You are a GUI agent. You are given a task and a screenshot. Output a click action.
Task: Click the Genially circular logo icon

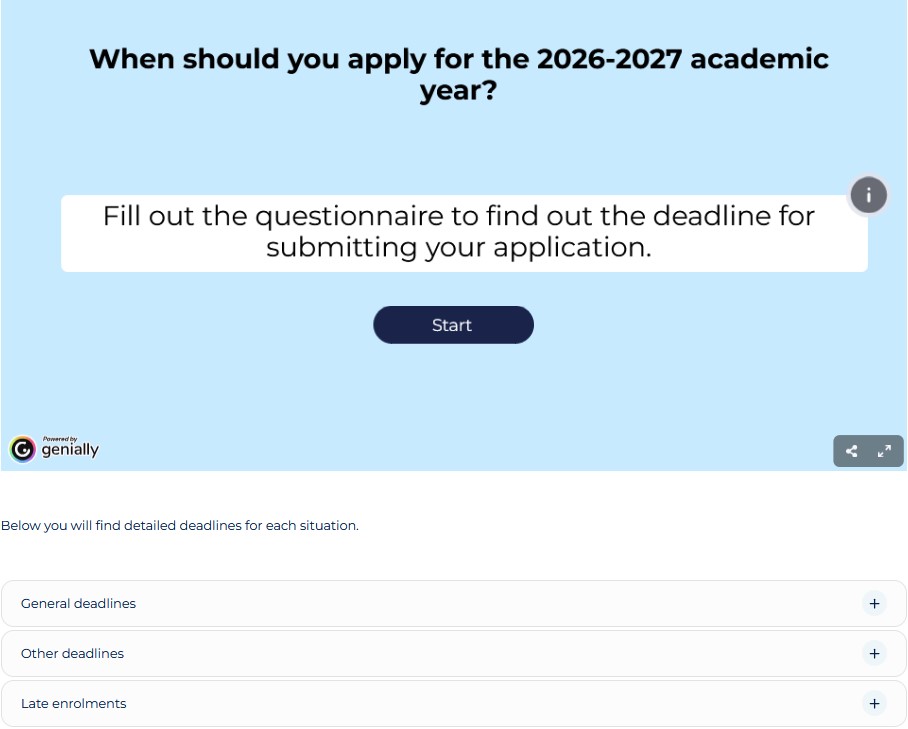click(22, 449)
